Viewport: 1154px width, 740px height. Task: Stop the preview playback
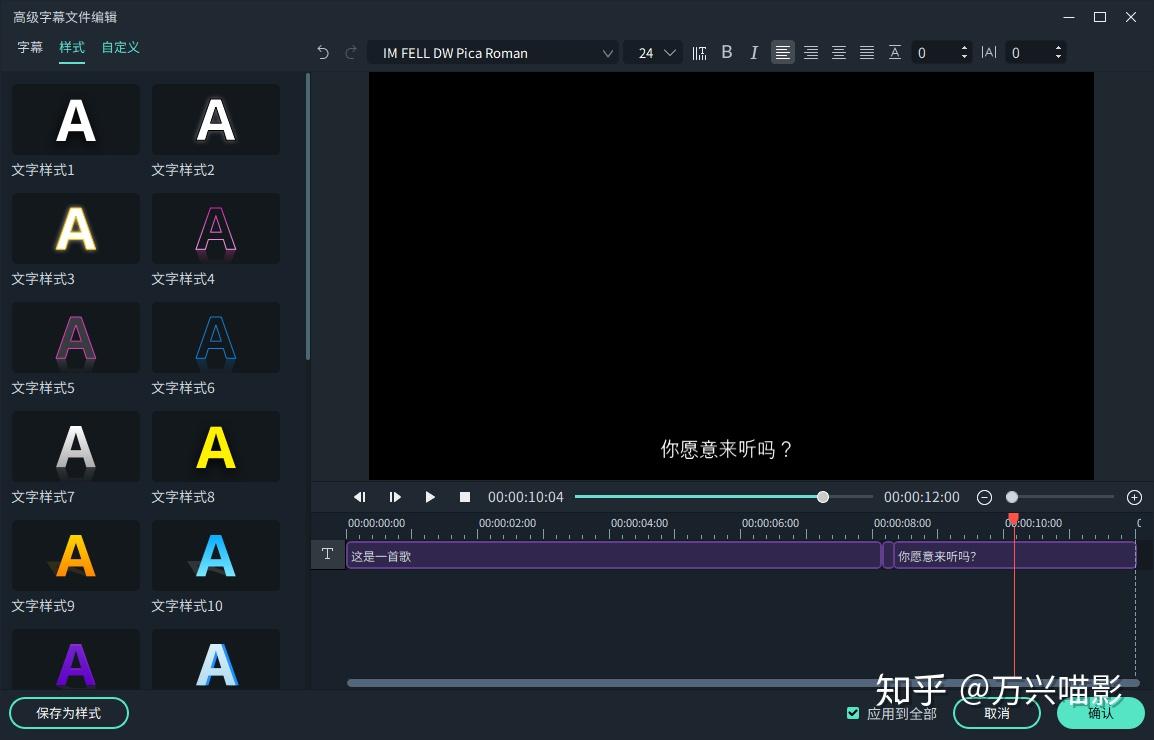(x=464, y=497)
